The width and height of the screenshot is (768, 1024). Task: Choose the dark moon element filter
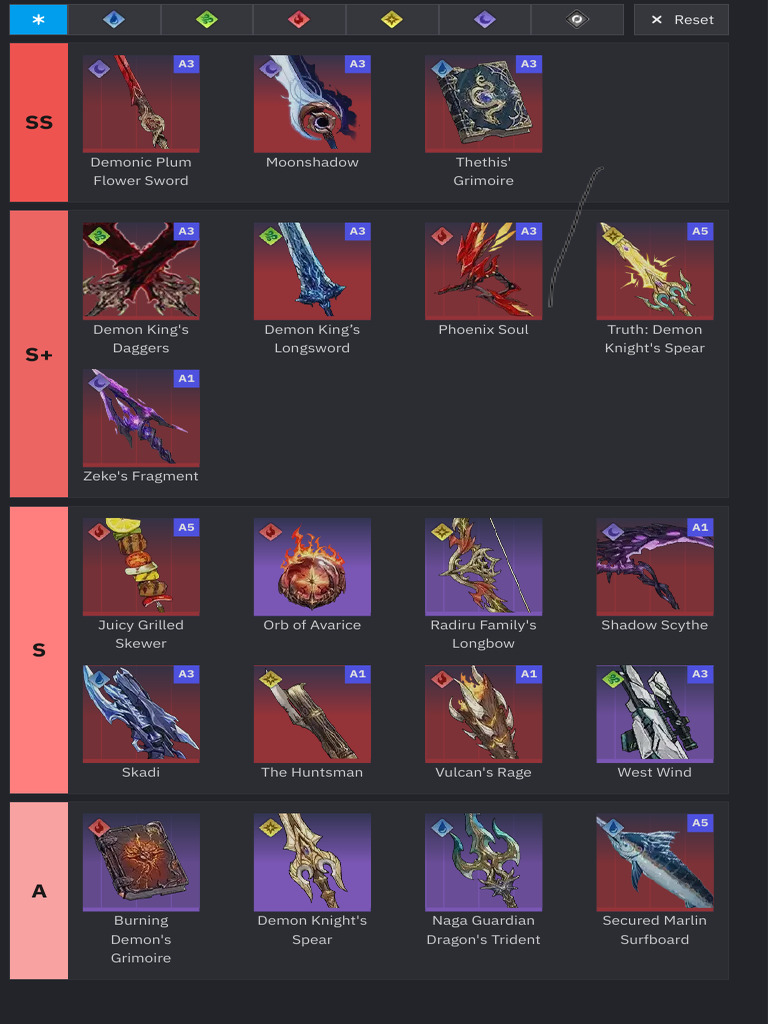[x=485, y=20]
